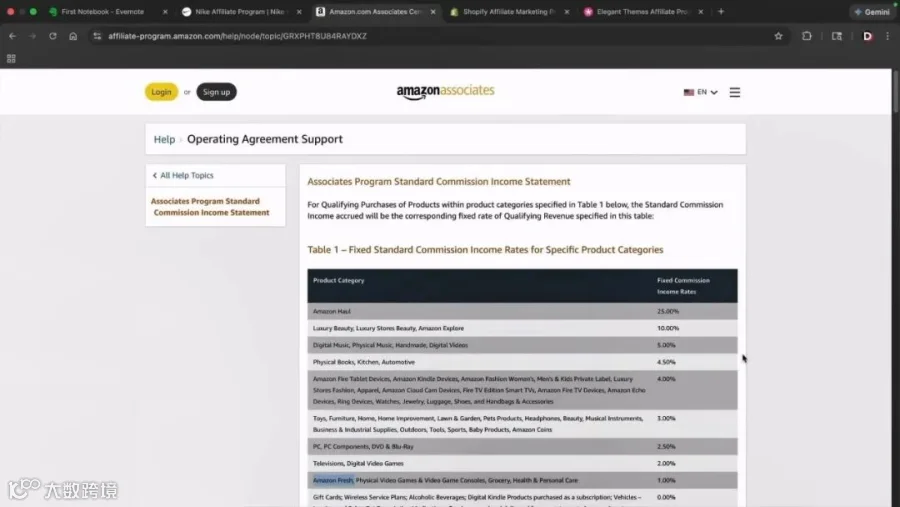Open the Chrome three-dot menu

tap(887, 36)
